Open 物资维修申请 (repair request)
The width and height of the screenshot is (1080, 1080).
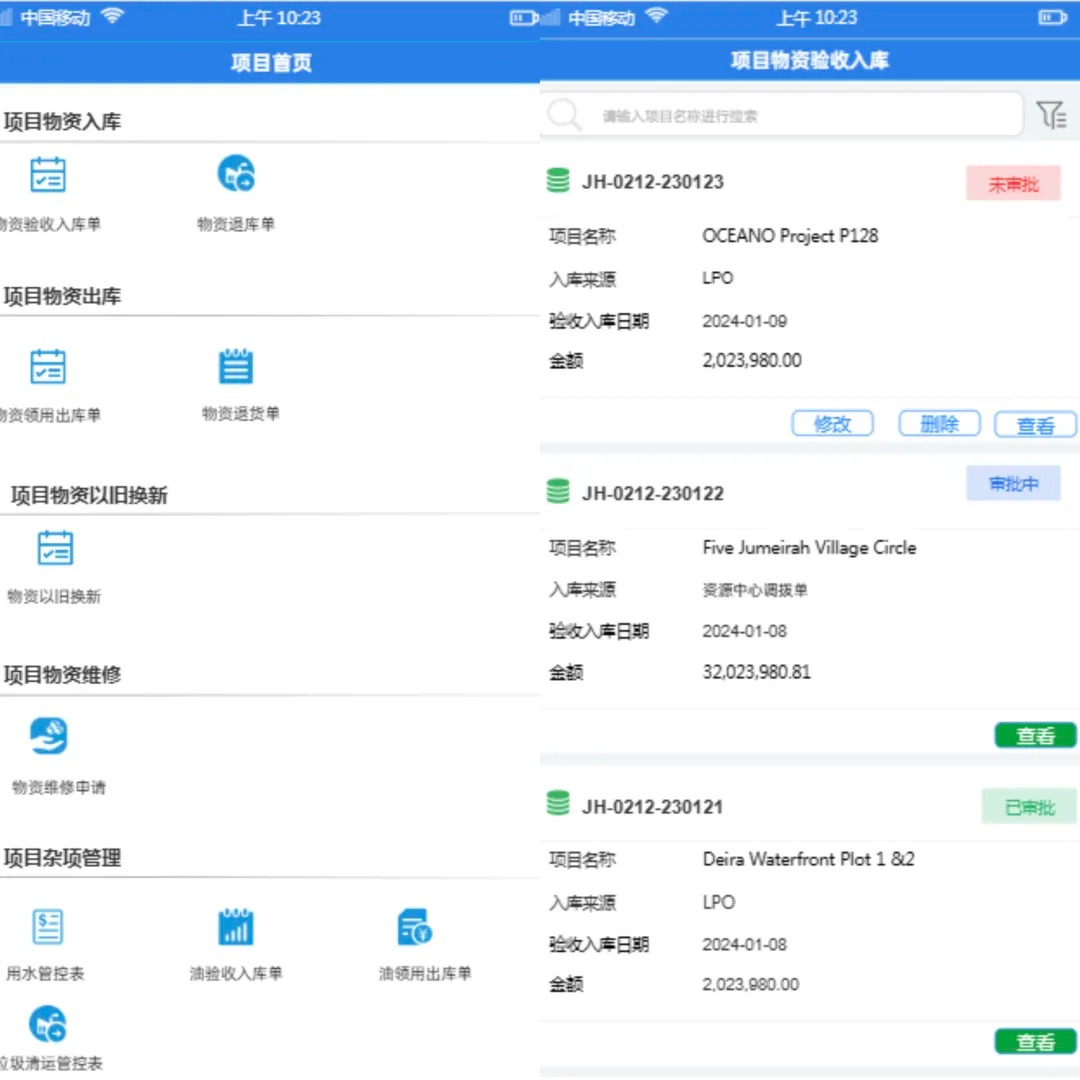[45, 735]
